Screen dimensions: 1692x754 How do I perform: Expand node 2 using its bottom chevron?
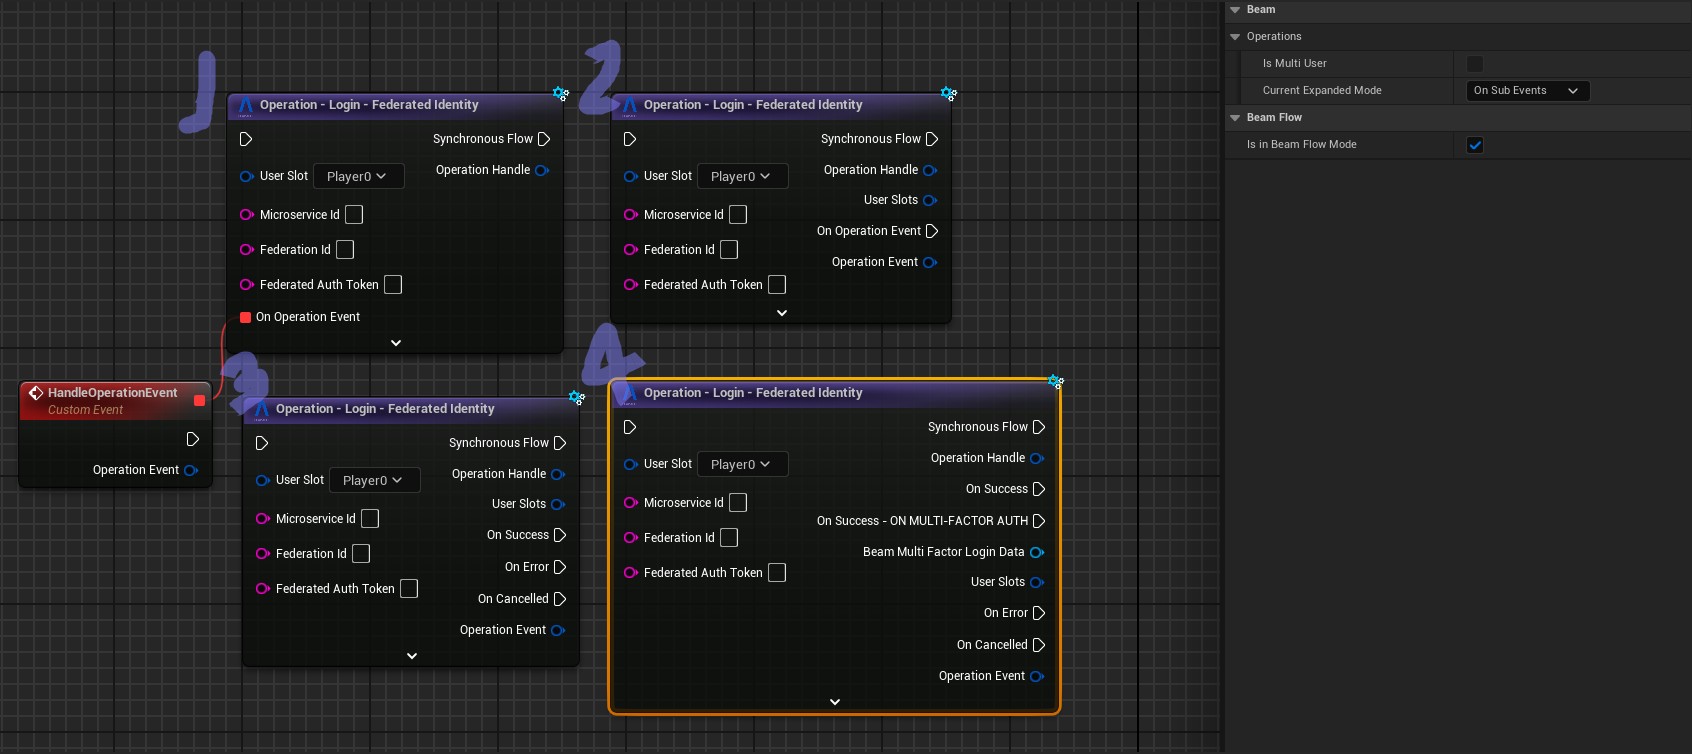point(782,313)
